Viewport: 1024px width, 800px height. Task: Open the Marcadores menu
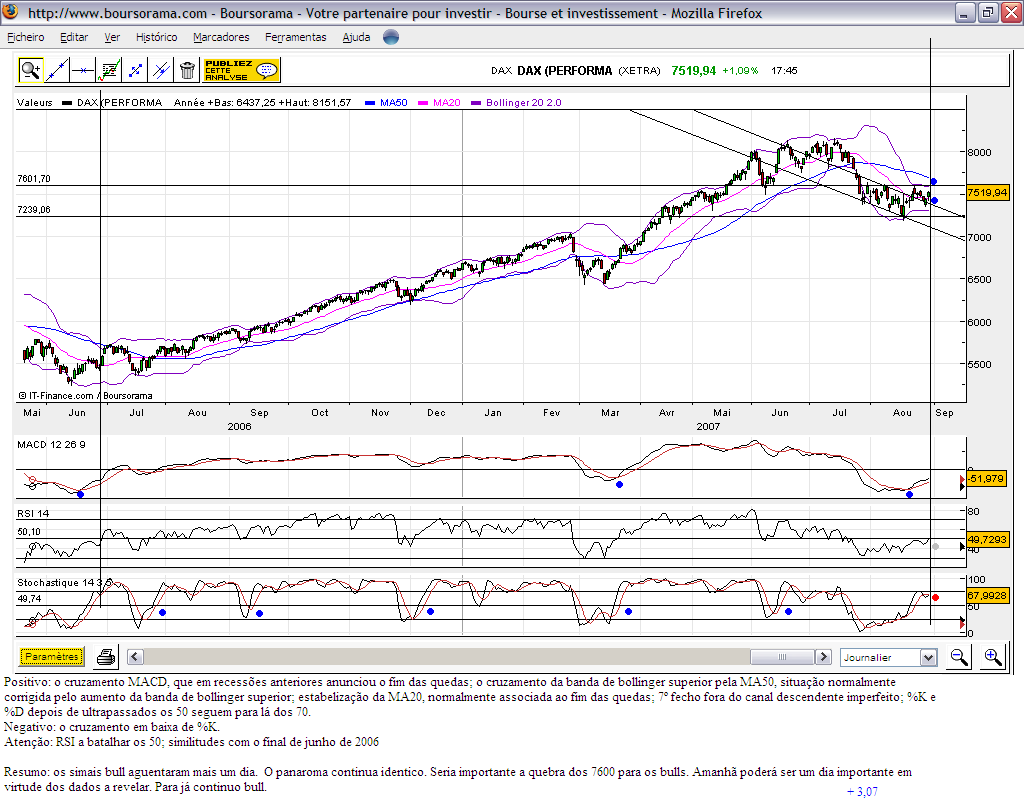(221, 37)
